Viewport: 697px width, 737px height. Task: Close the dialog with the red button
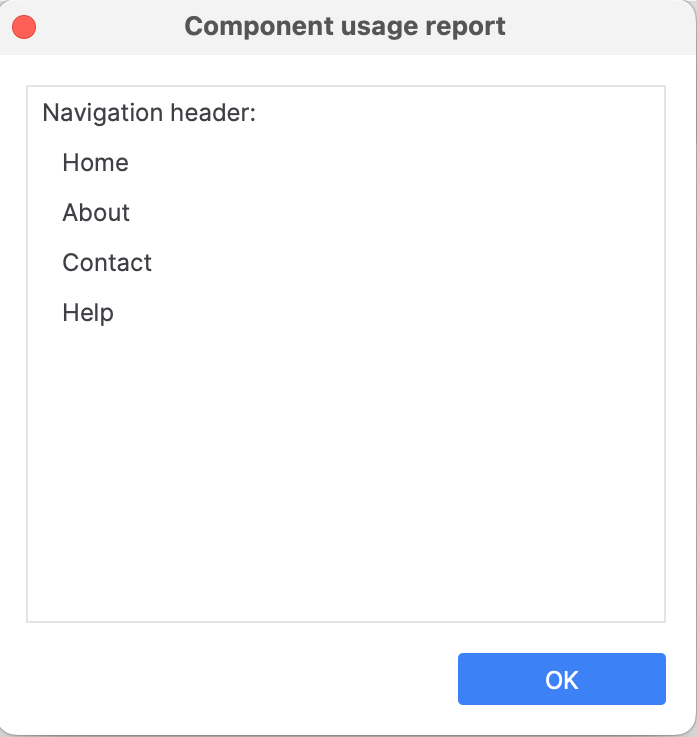24,27
